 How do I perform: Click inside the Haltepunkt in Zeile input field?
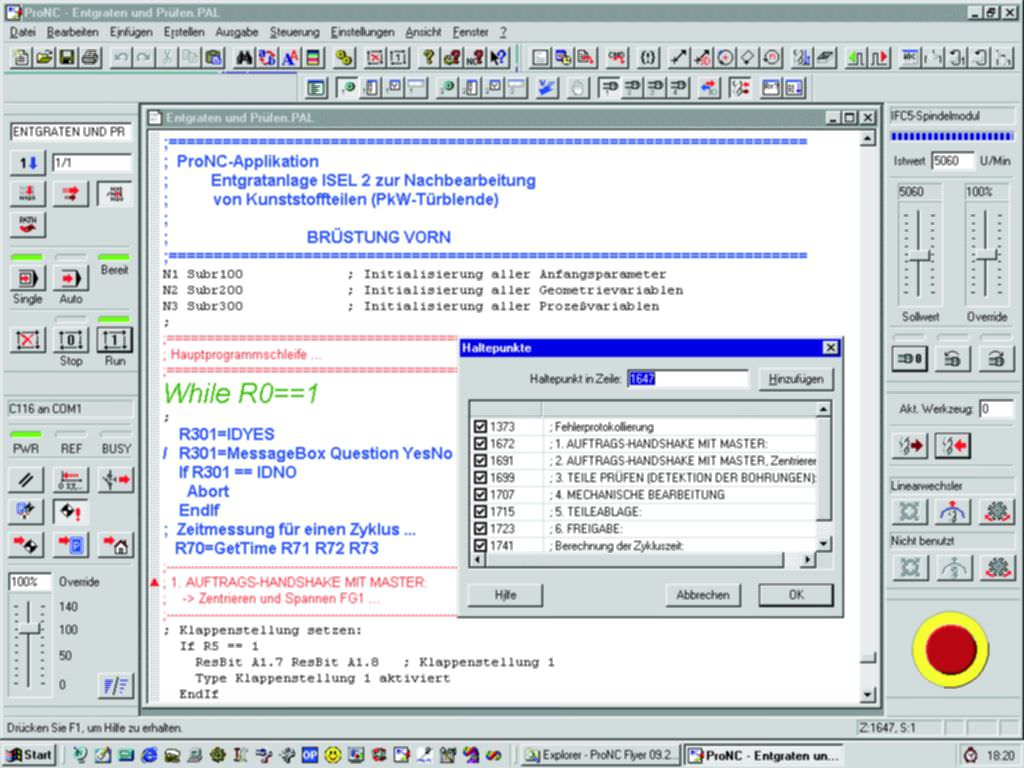(x=690, y=378)
